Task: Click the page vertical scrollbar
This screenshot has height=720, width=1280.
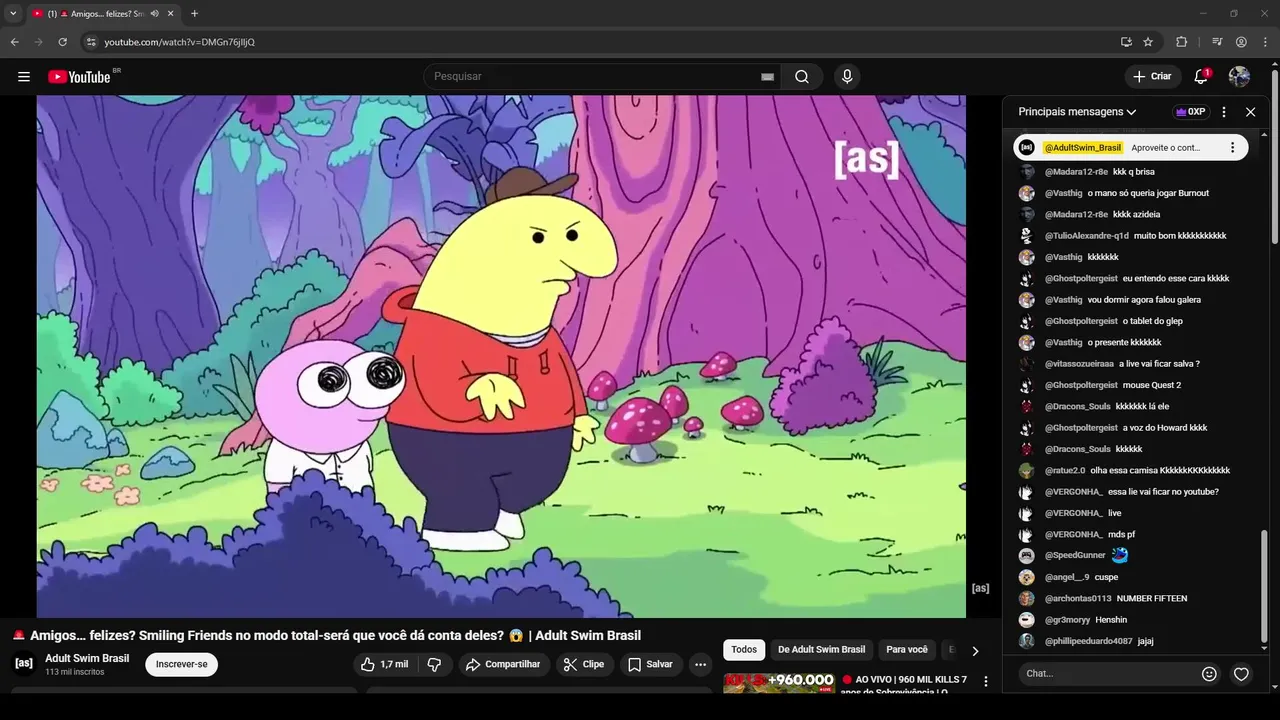Action: [x=1275, y=155]
